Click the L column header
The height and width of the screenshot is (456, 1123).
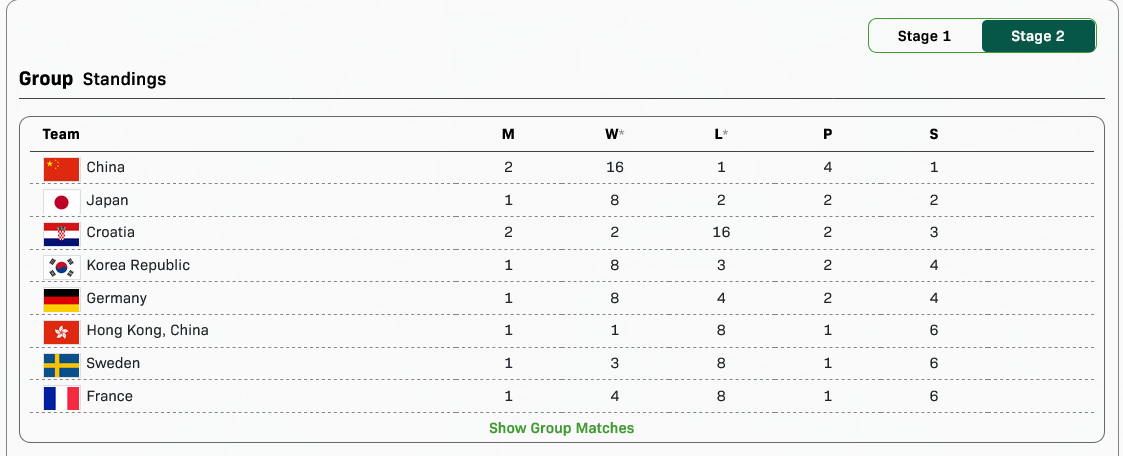point(720,134)
